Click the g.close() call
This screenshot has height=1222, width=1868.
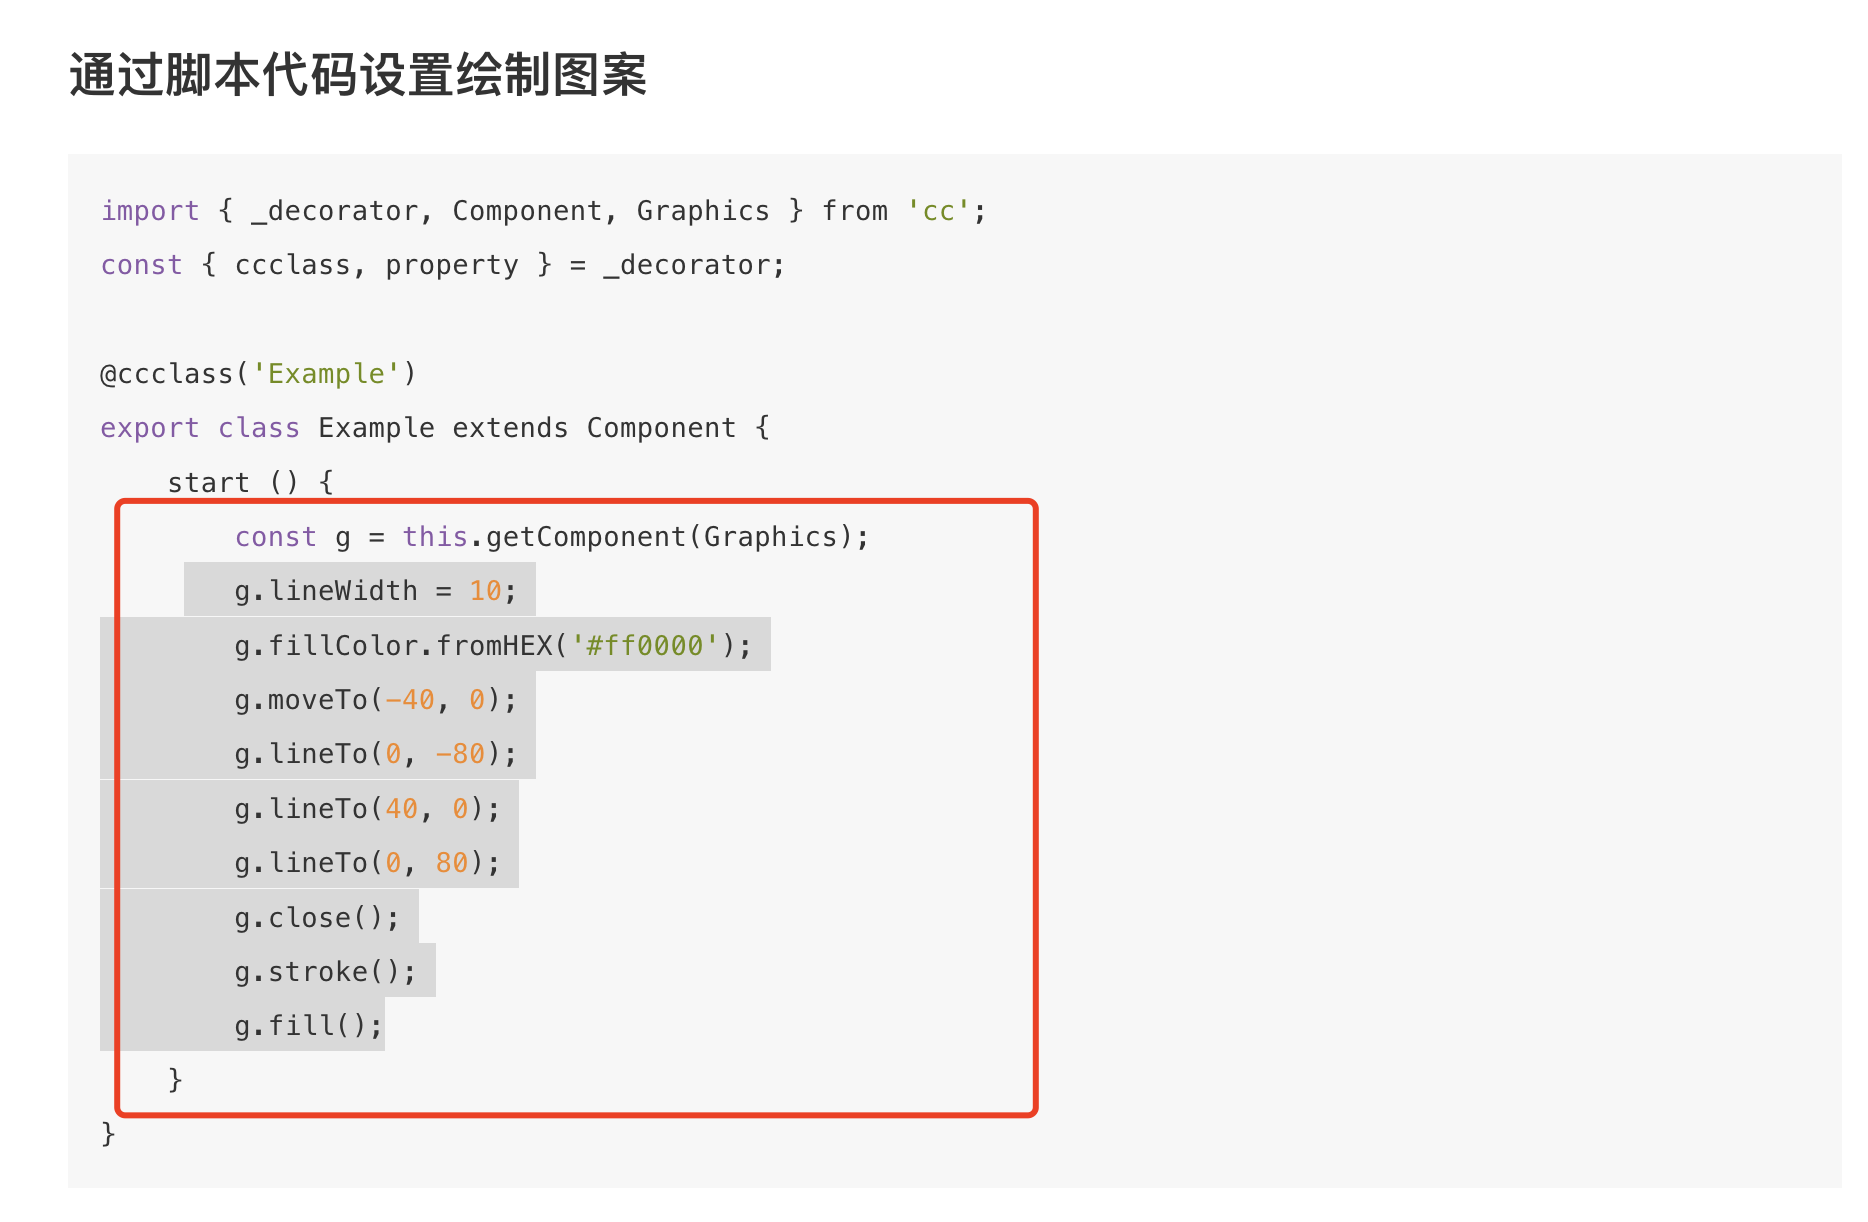[x=316, y=918]
